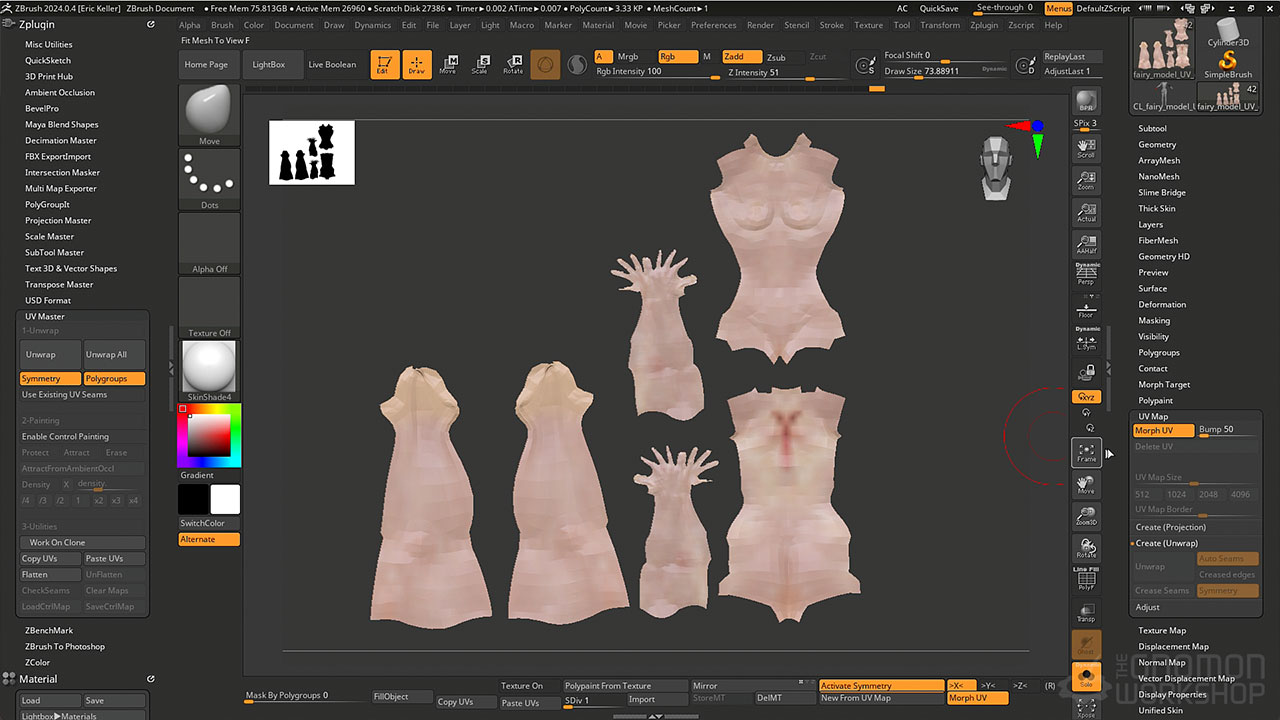Toggle the Floor grid icon
Screen dimensions: 1280x720
click(1086, 307)
